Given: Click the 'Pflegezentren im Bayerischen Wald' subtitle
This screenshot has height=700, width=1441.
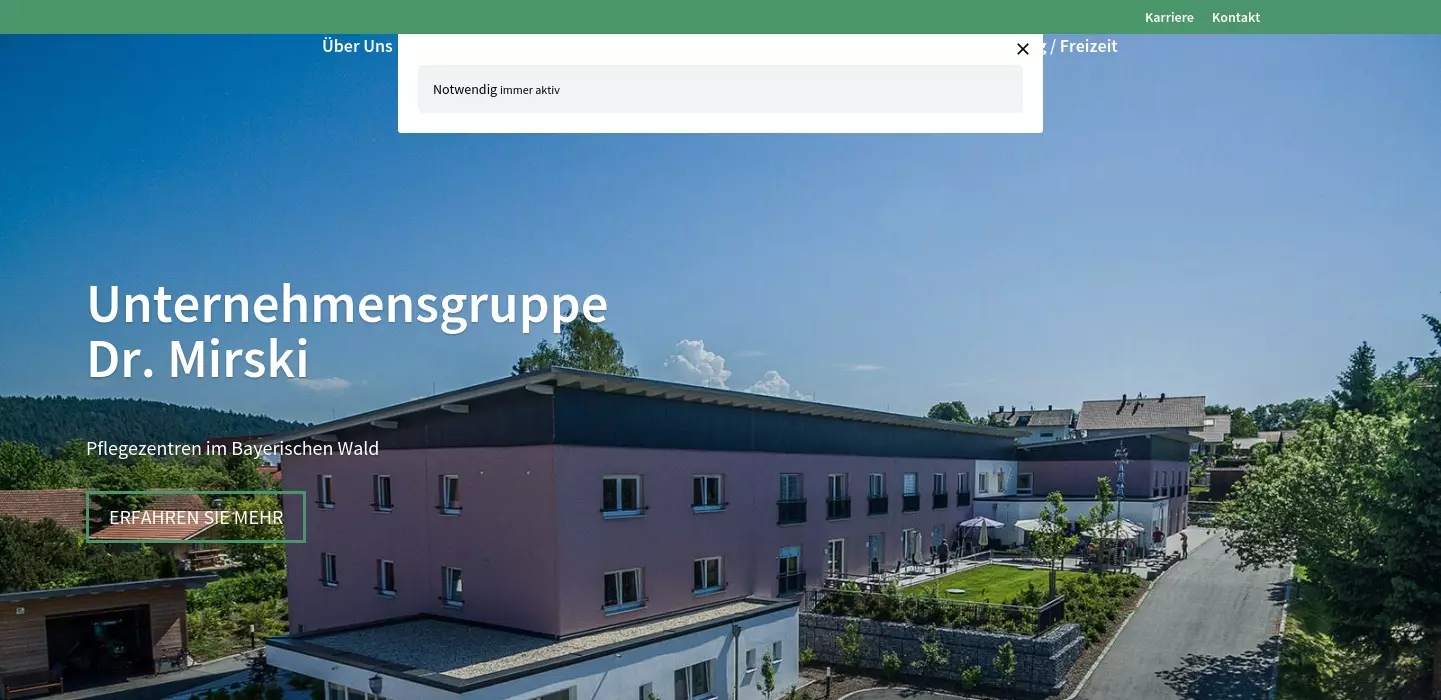Looking at the screenshot, I should pos(233,448).
